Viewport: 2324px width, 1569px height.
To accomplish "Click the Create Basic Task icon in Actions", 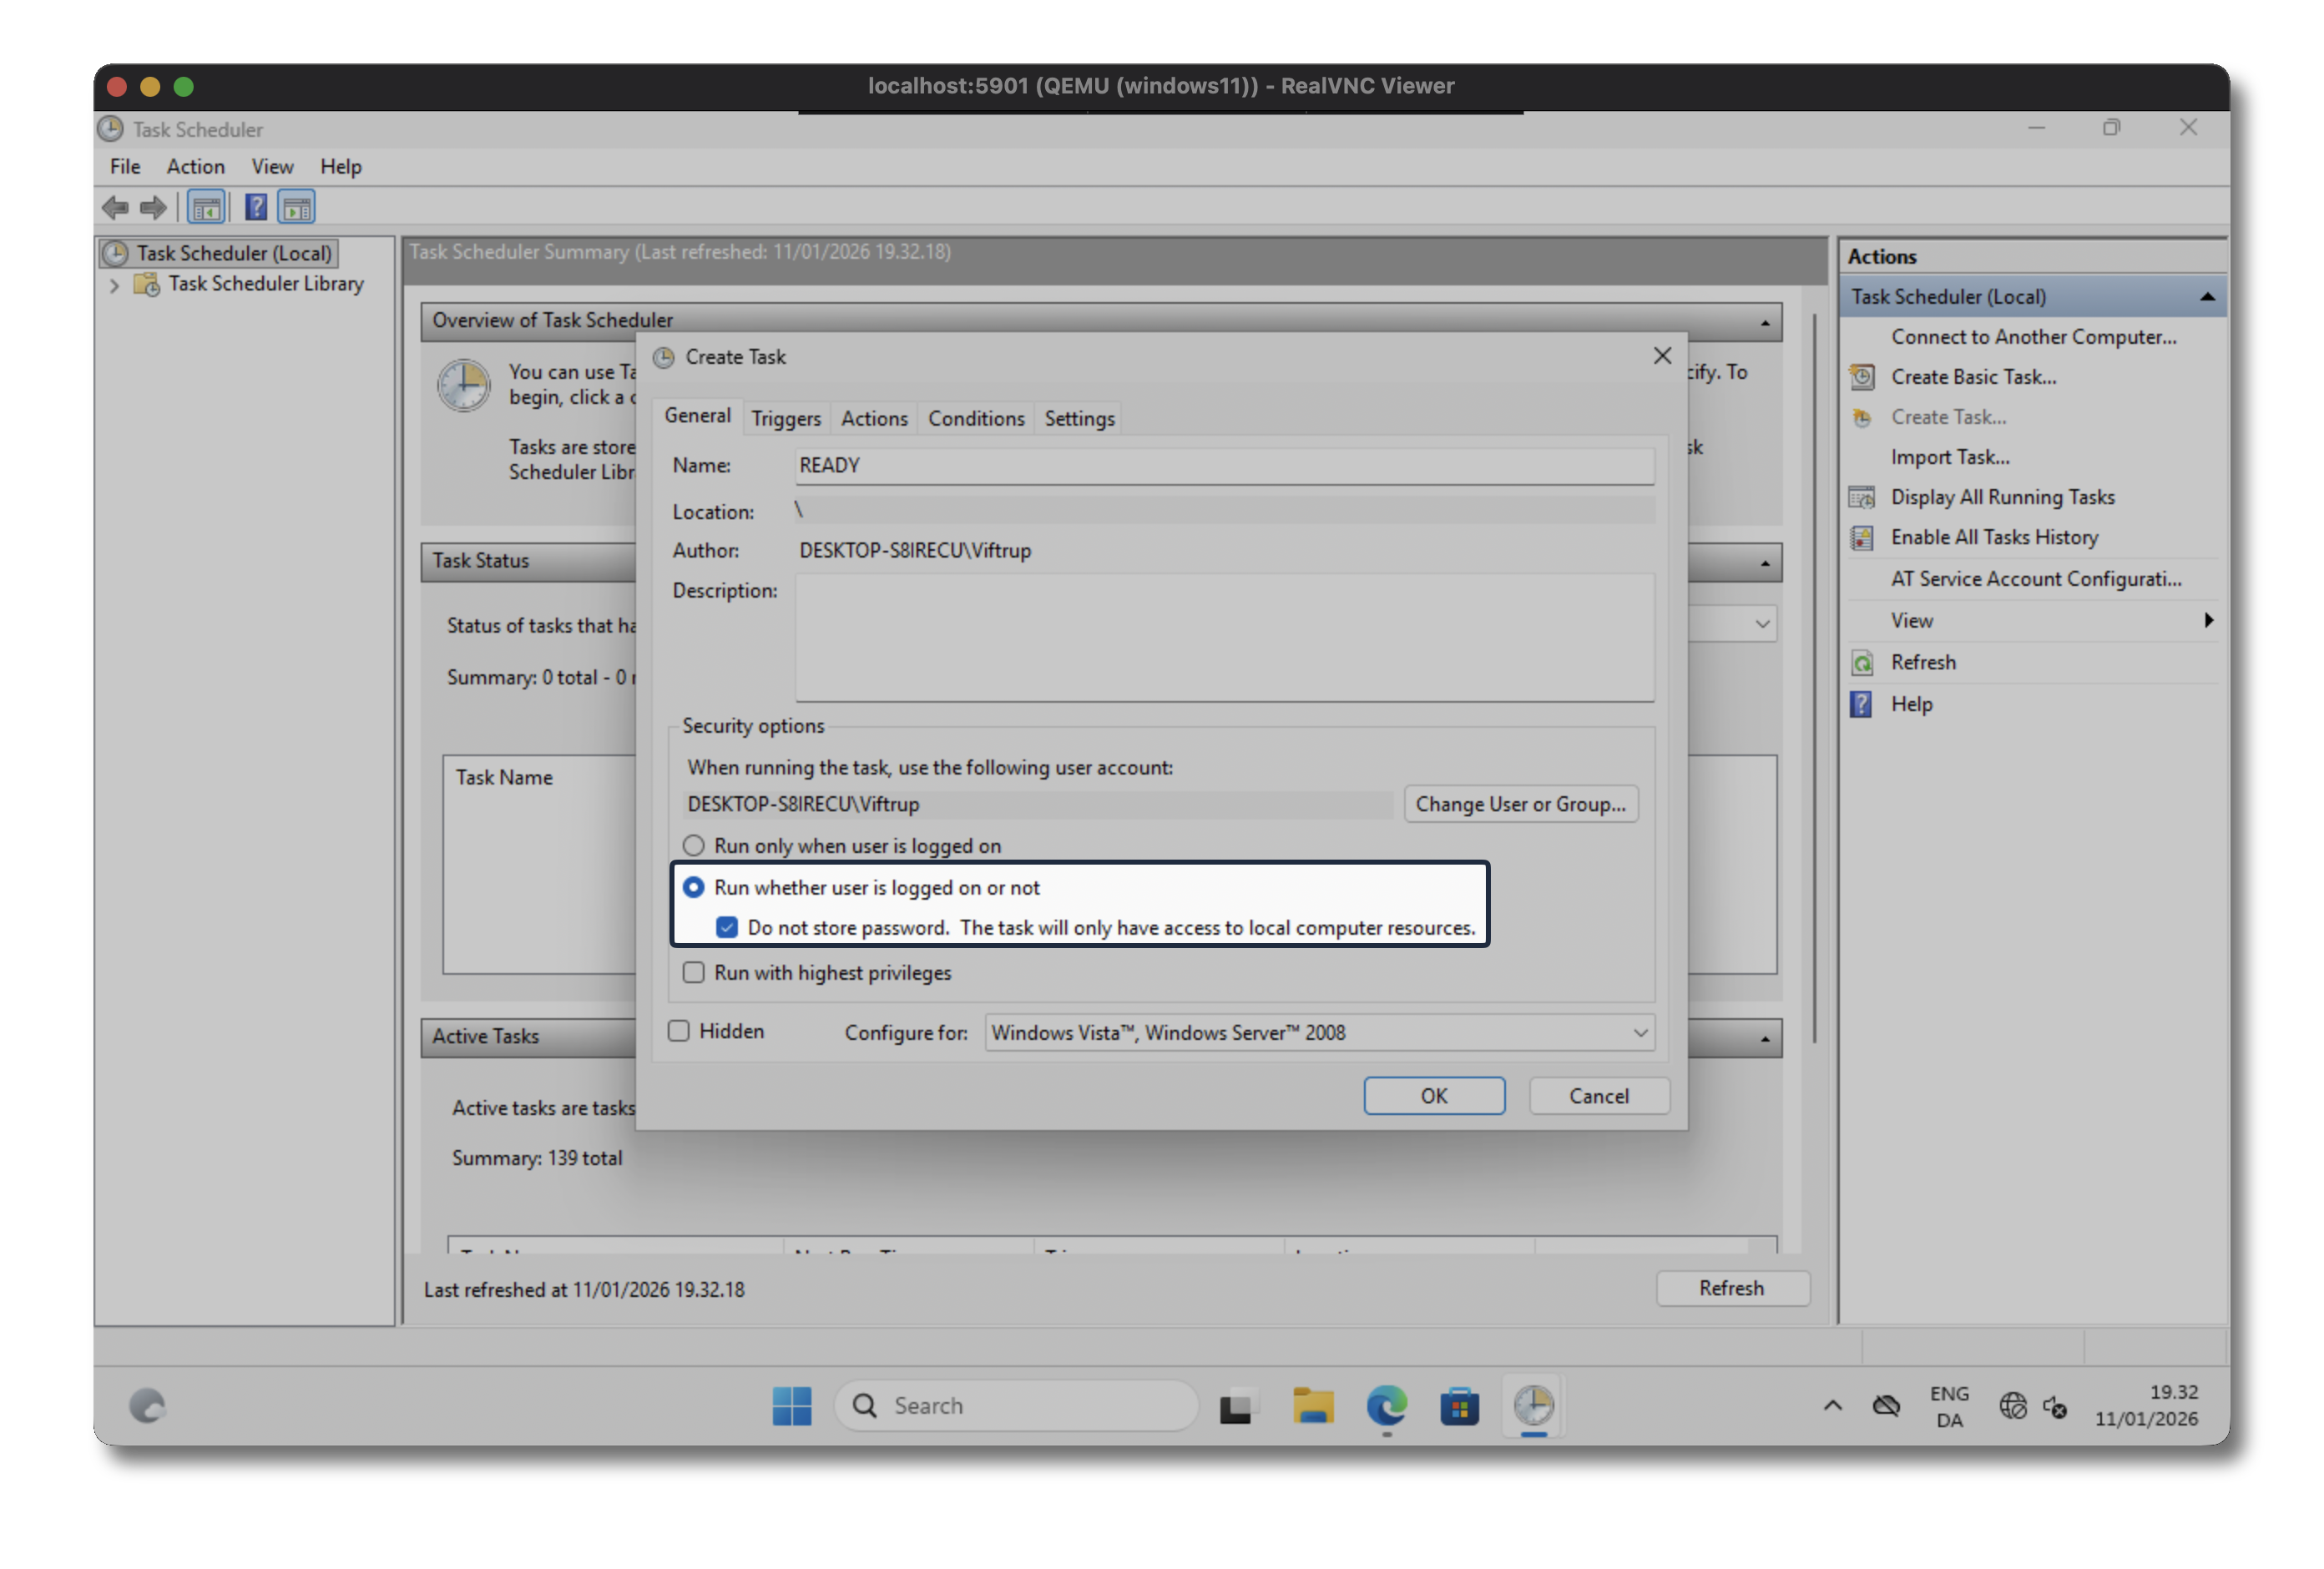I will coord(1862,377).
